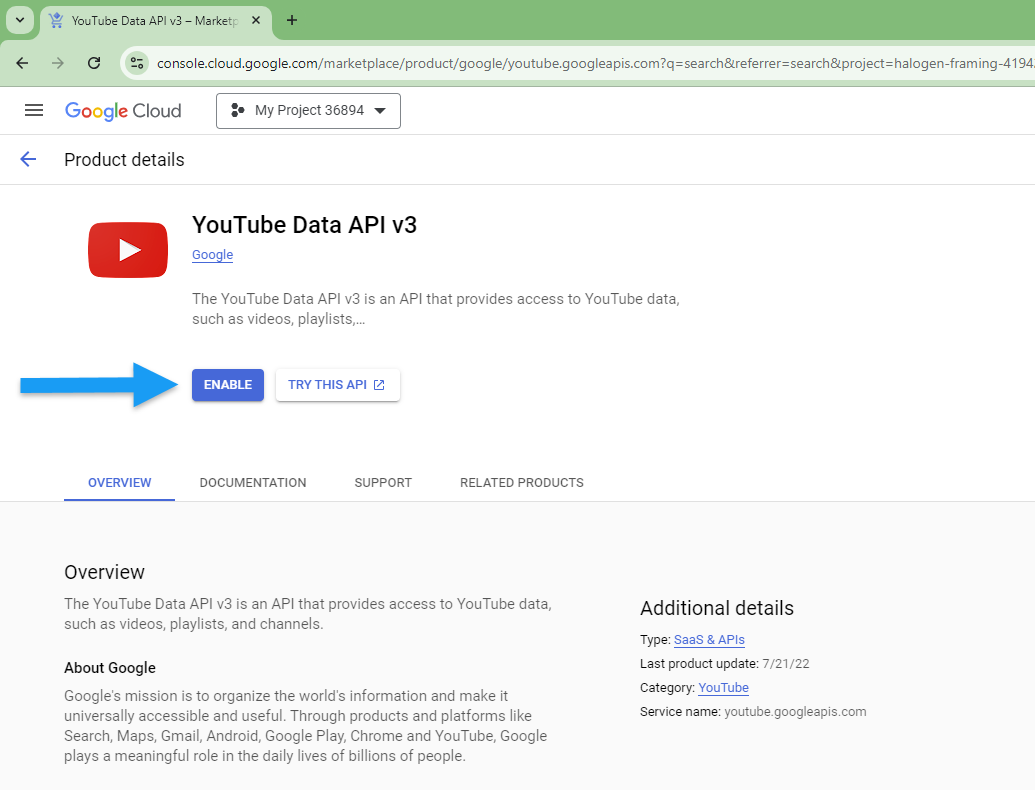This screenshot has height=790, width=1035.
Task: Click the YouTube Data API v3 browser tab
Action: coord(156,21)
